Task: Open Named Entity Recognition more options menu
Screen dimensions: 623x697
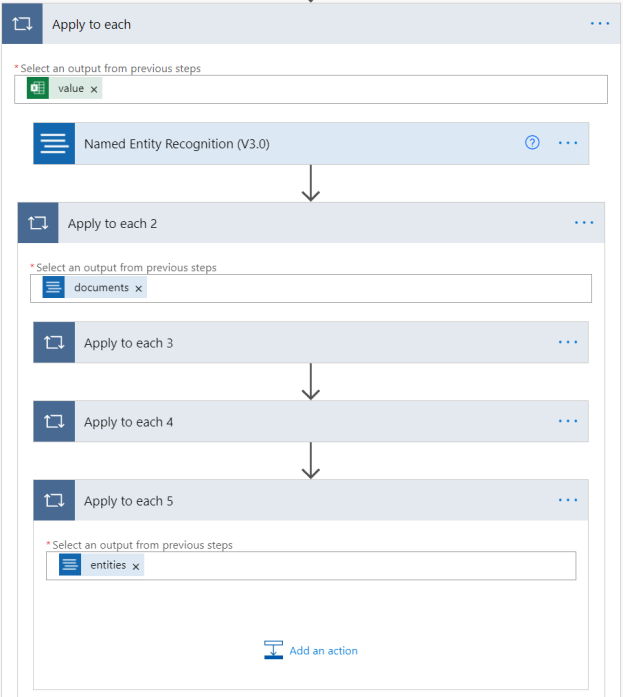Action: pos(568,143)
